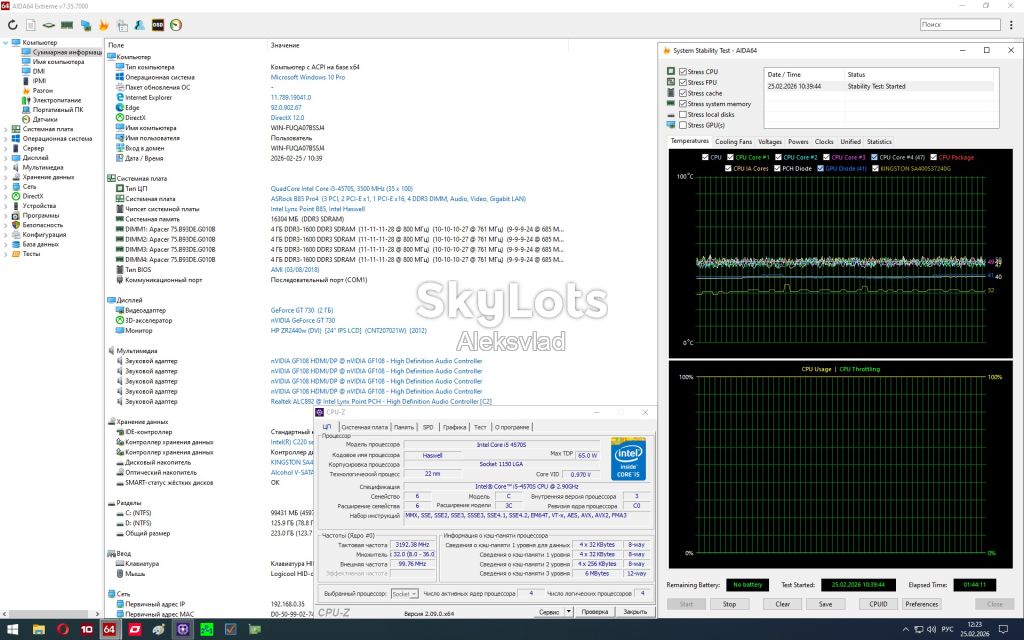Expand Операционная система tree node
The image size is (1024, 640).
6,138
